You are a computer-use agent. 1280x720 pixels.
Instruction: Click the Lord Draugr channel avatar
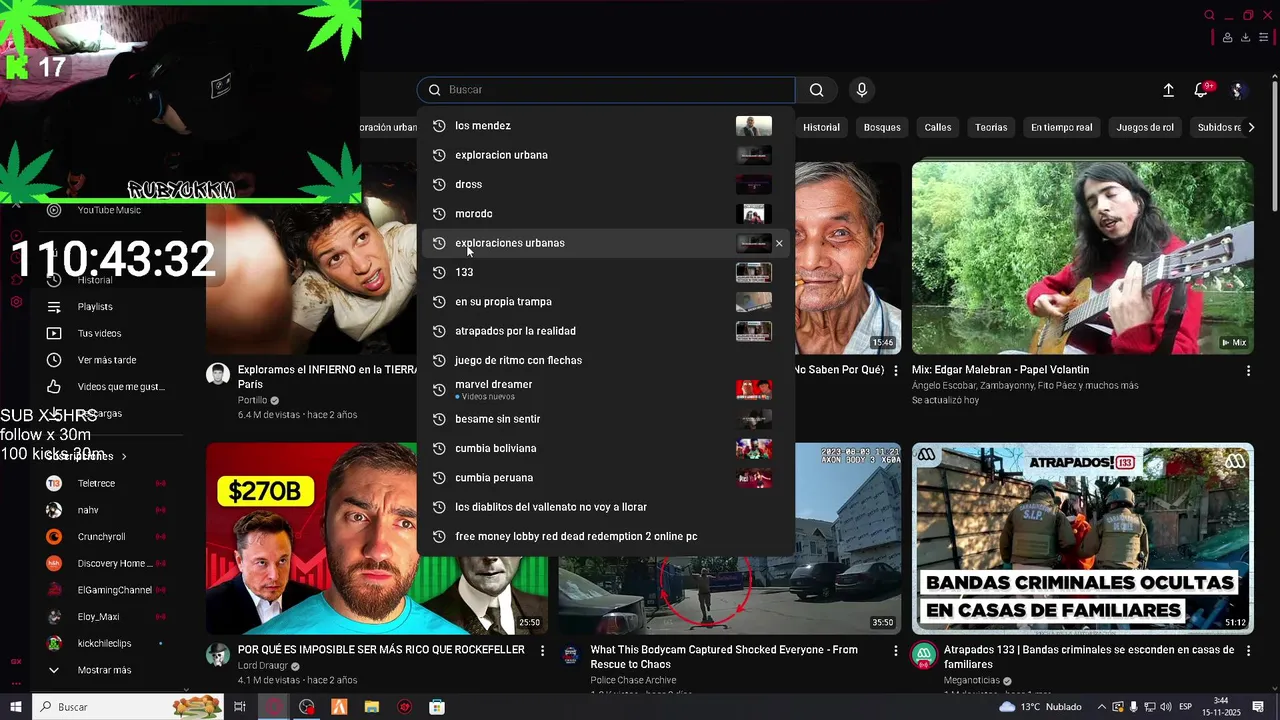(x=218, y=655)
